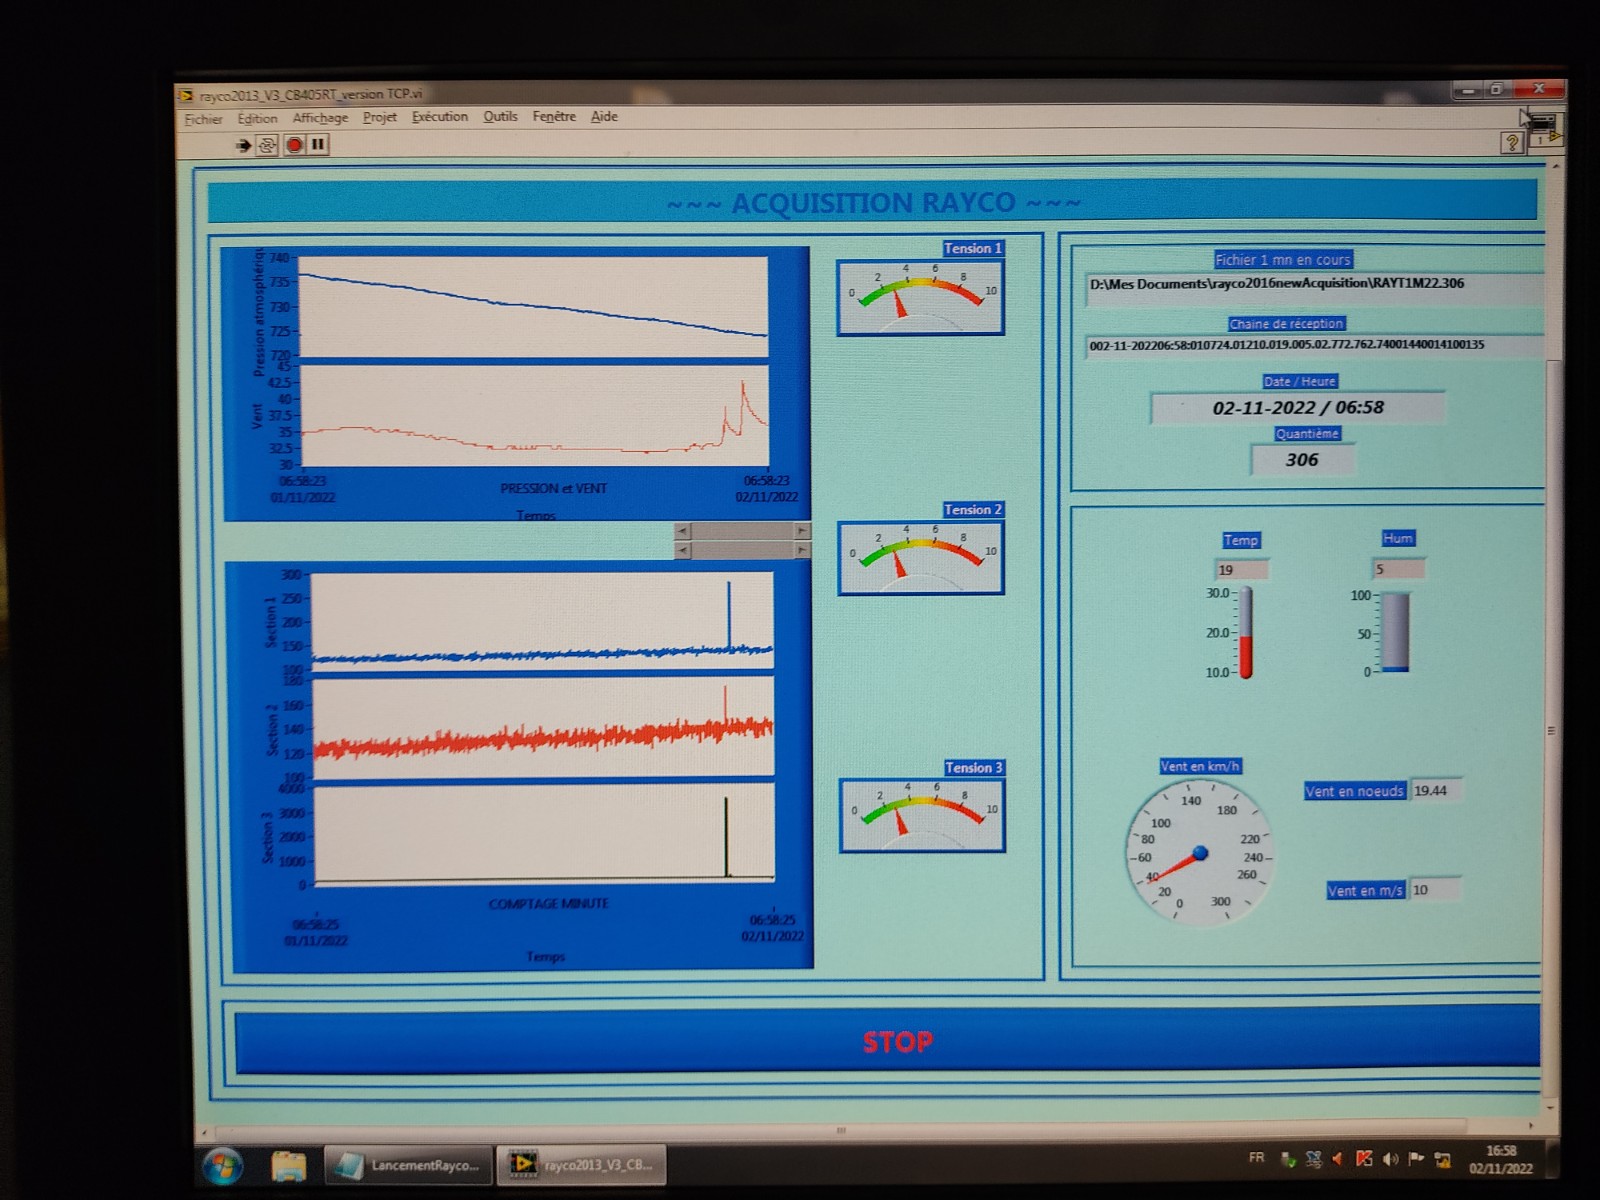1600x1200 pixels.
Task: Click the volume speaker icon in system tray
Action: point(1390,1159)
